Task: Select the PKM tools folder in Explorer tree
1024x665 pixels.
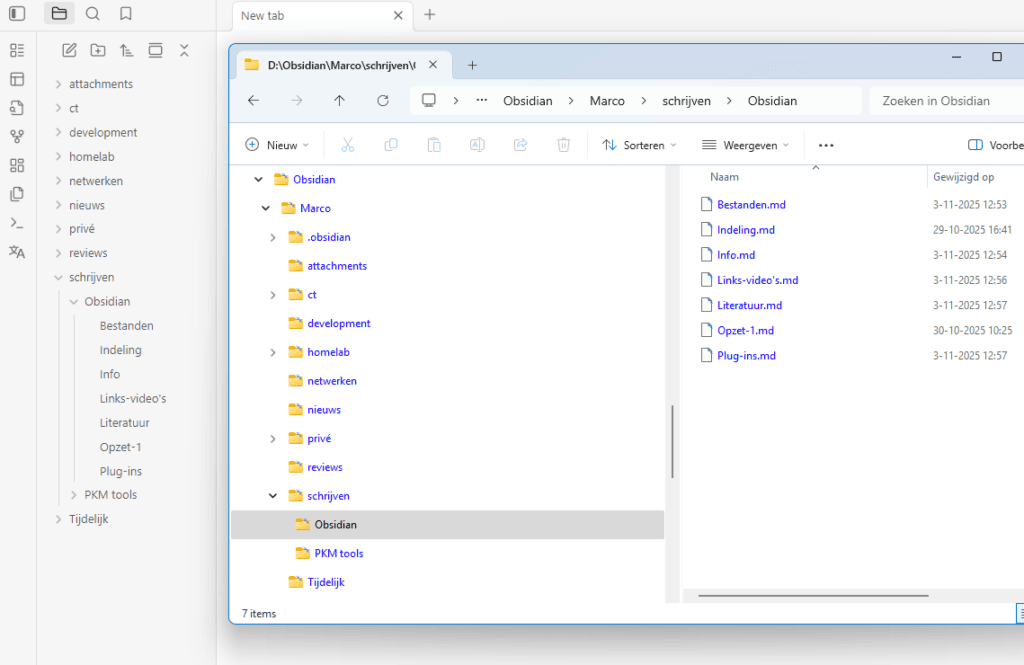Action: point(338,553)
